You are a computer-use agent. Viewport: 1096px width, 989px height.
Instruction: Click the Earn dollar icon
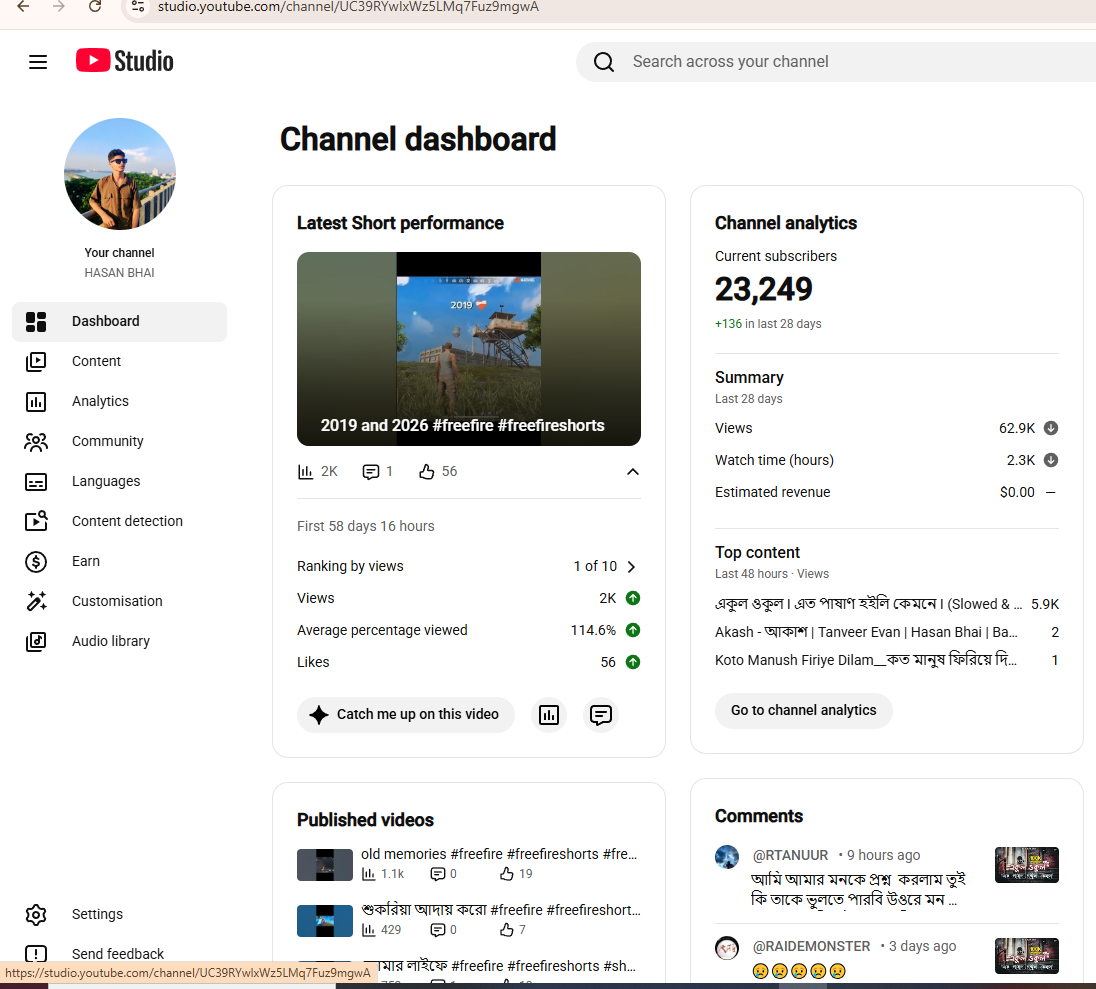coord(36,561)
